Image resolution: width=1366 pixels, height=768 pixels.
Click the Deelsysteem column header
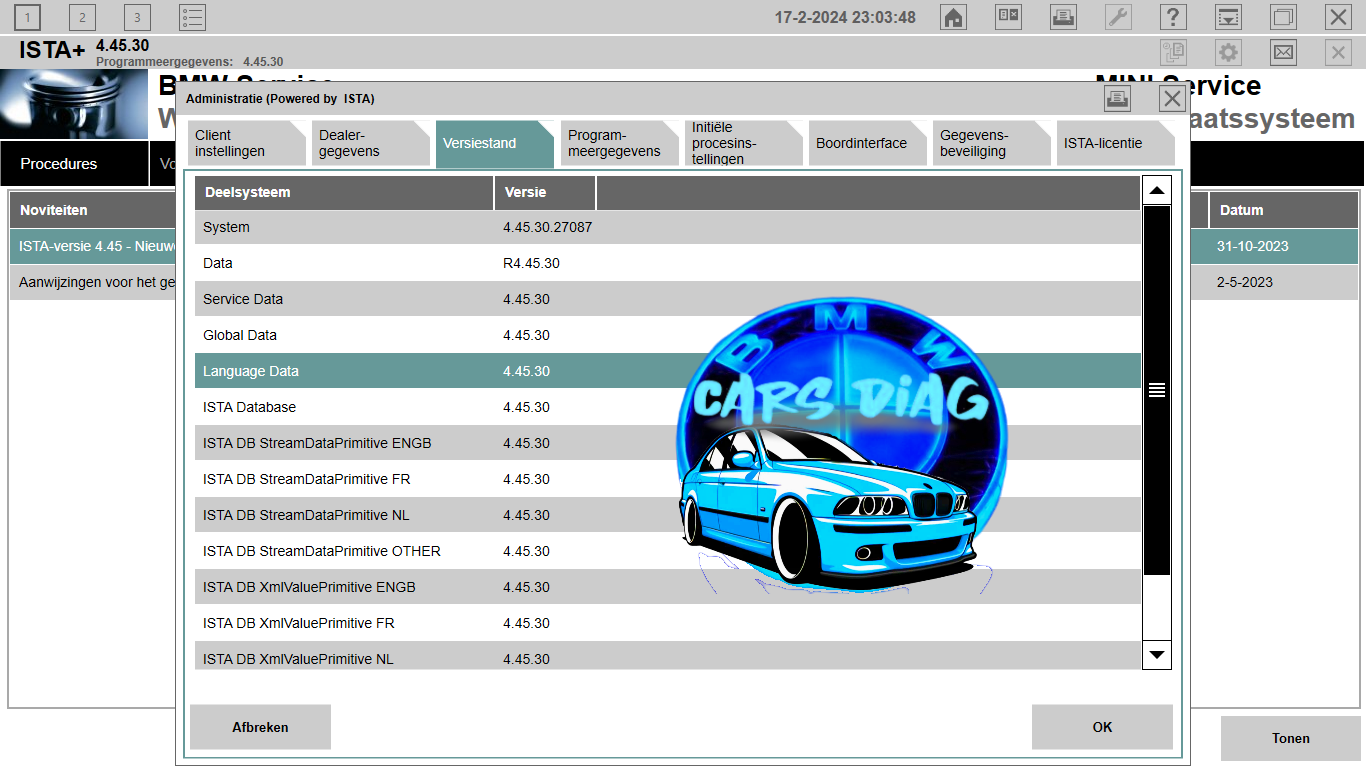pos(344,192)
